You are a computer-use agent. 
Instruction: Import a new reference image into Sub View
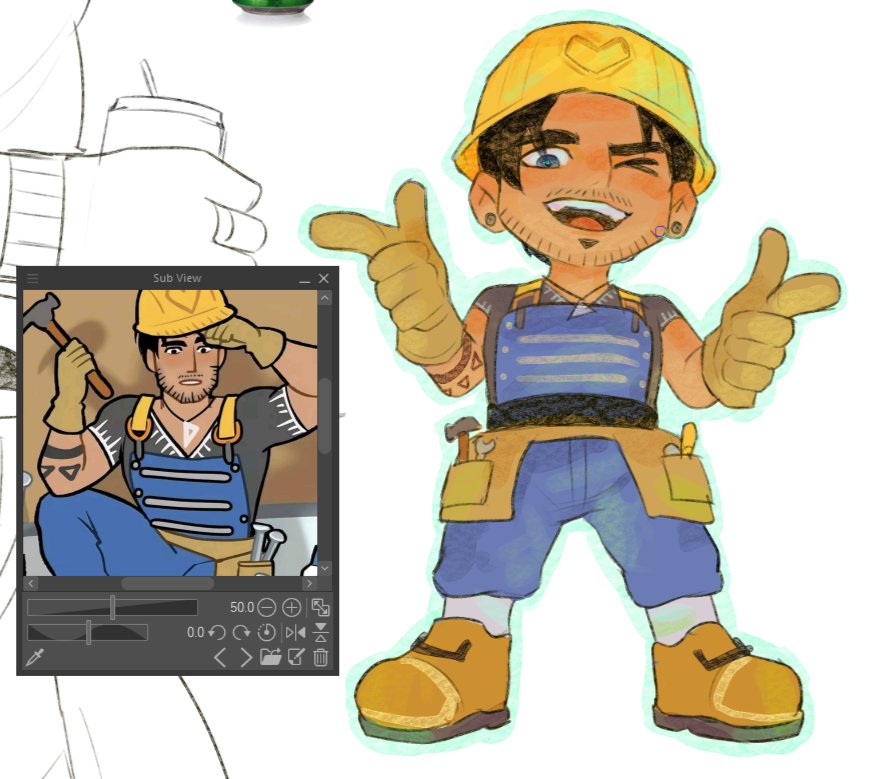pos(270,658)
